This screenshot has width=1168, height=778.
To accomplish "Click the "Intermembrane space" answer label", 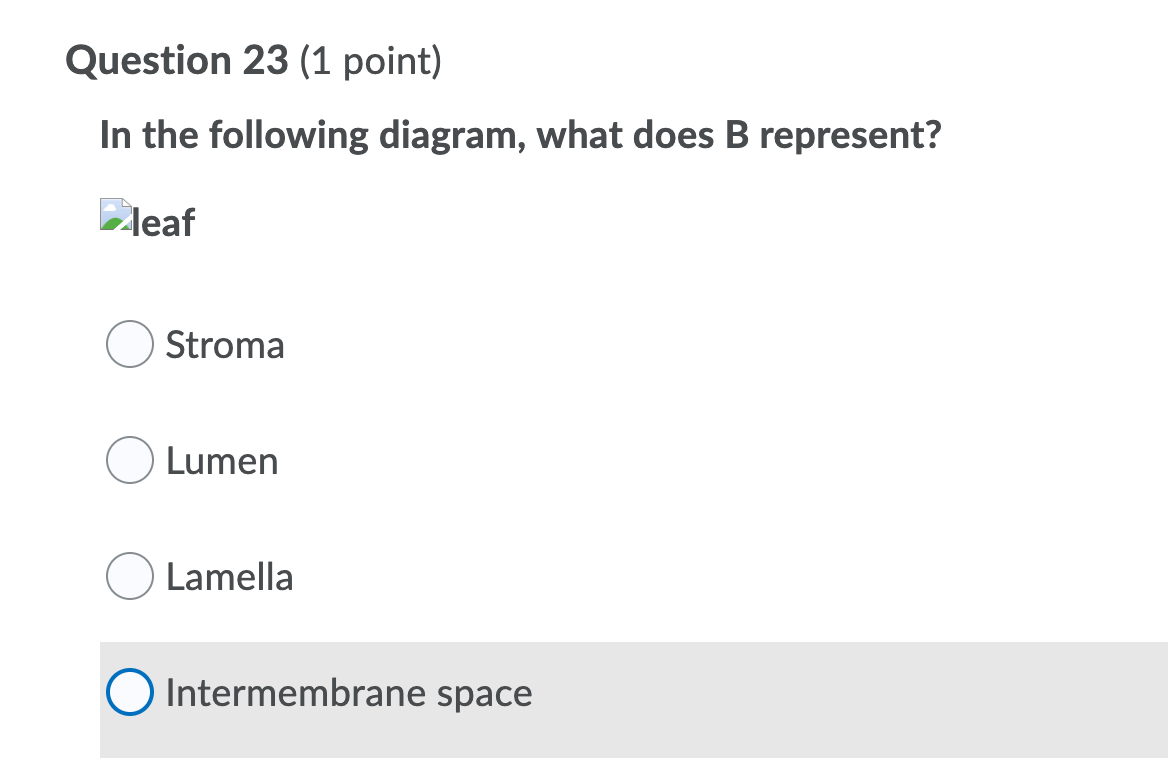I will [x=349, y=693].
